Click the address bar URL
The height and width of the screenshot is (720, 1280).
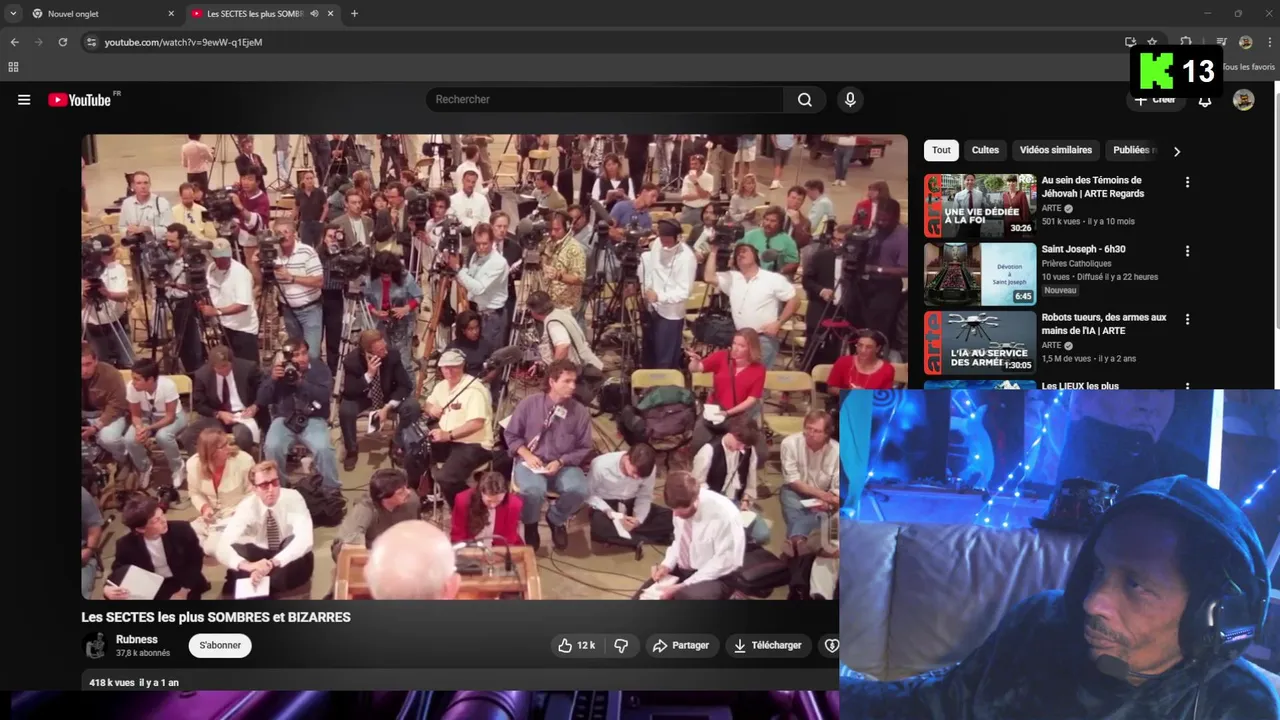(x=183, y=42)
